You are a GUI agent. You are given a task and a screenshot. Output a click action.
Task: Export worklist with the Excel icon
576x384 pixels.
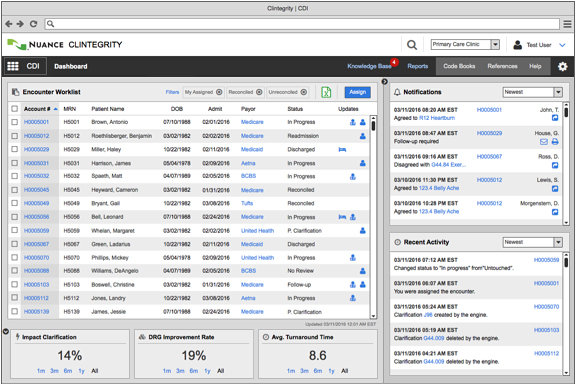pyautogui.click(x=326, y=92)
